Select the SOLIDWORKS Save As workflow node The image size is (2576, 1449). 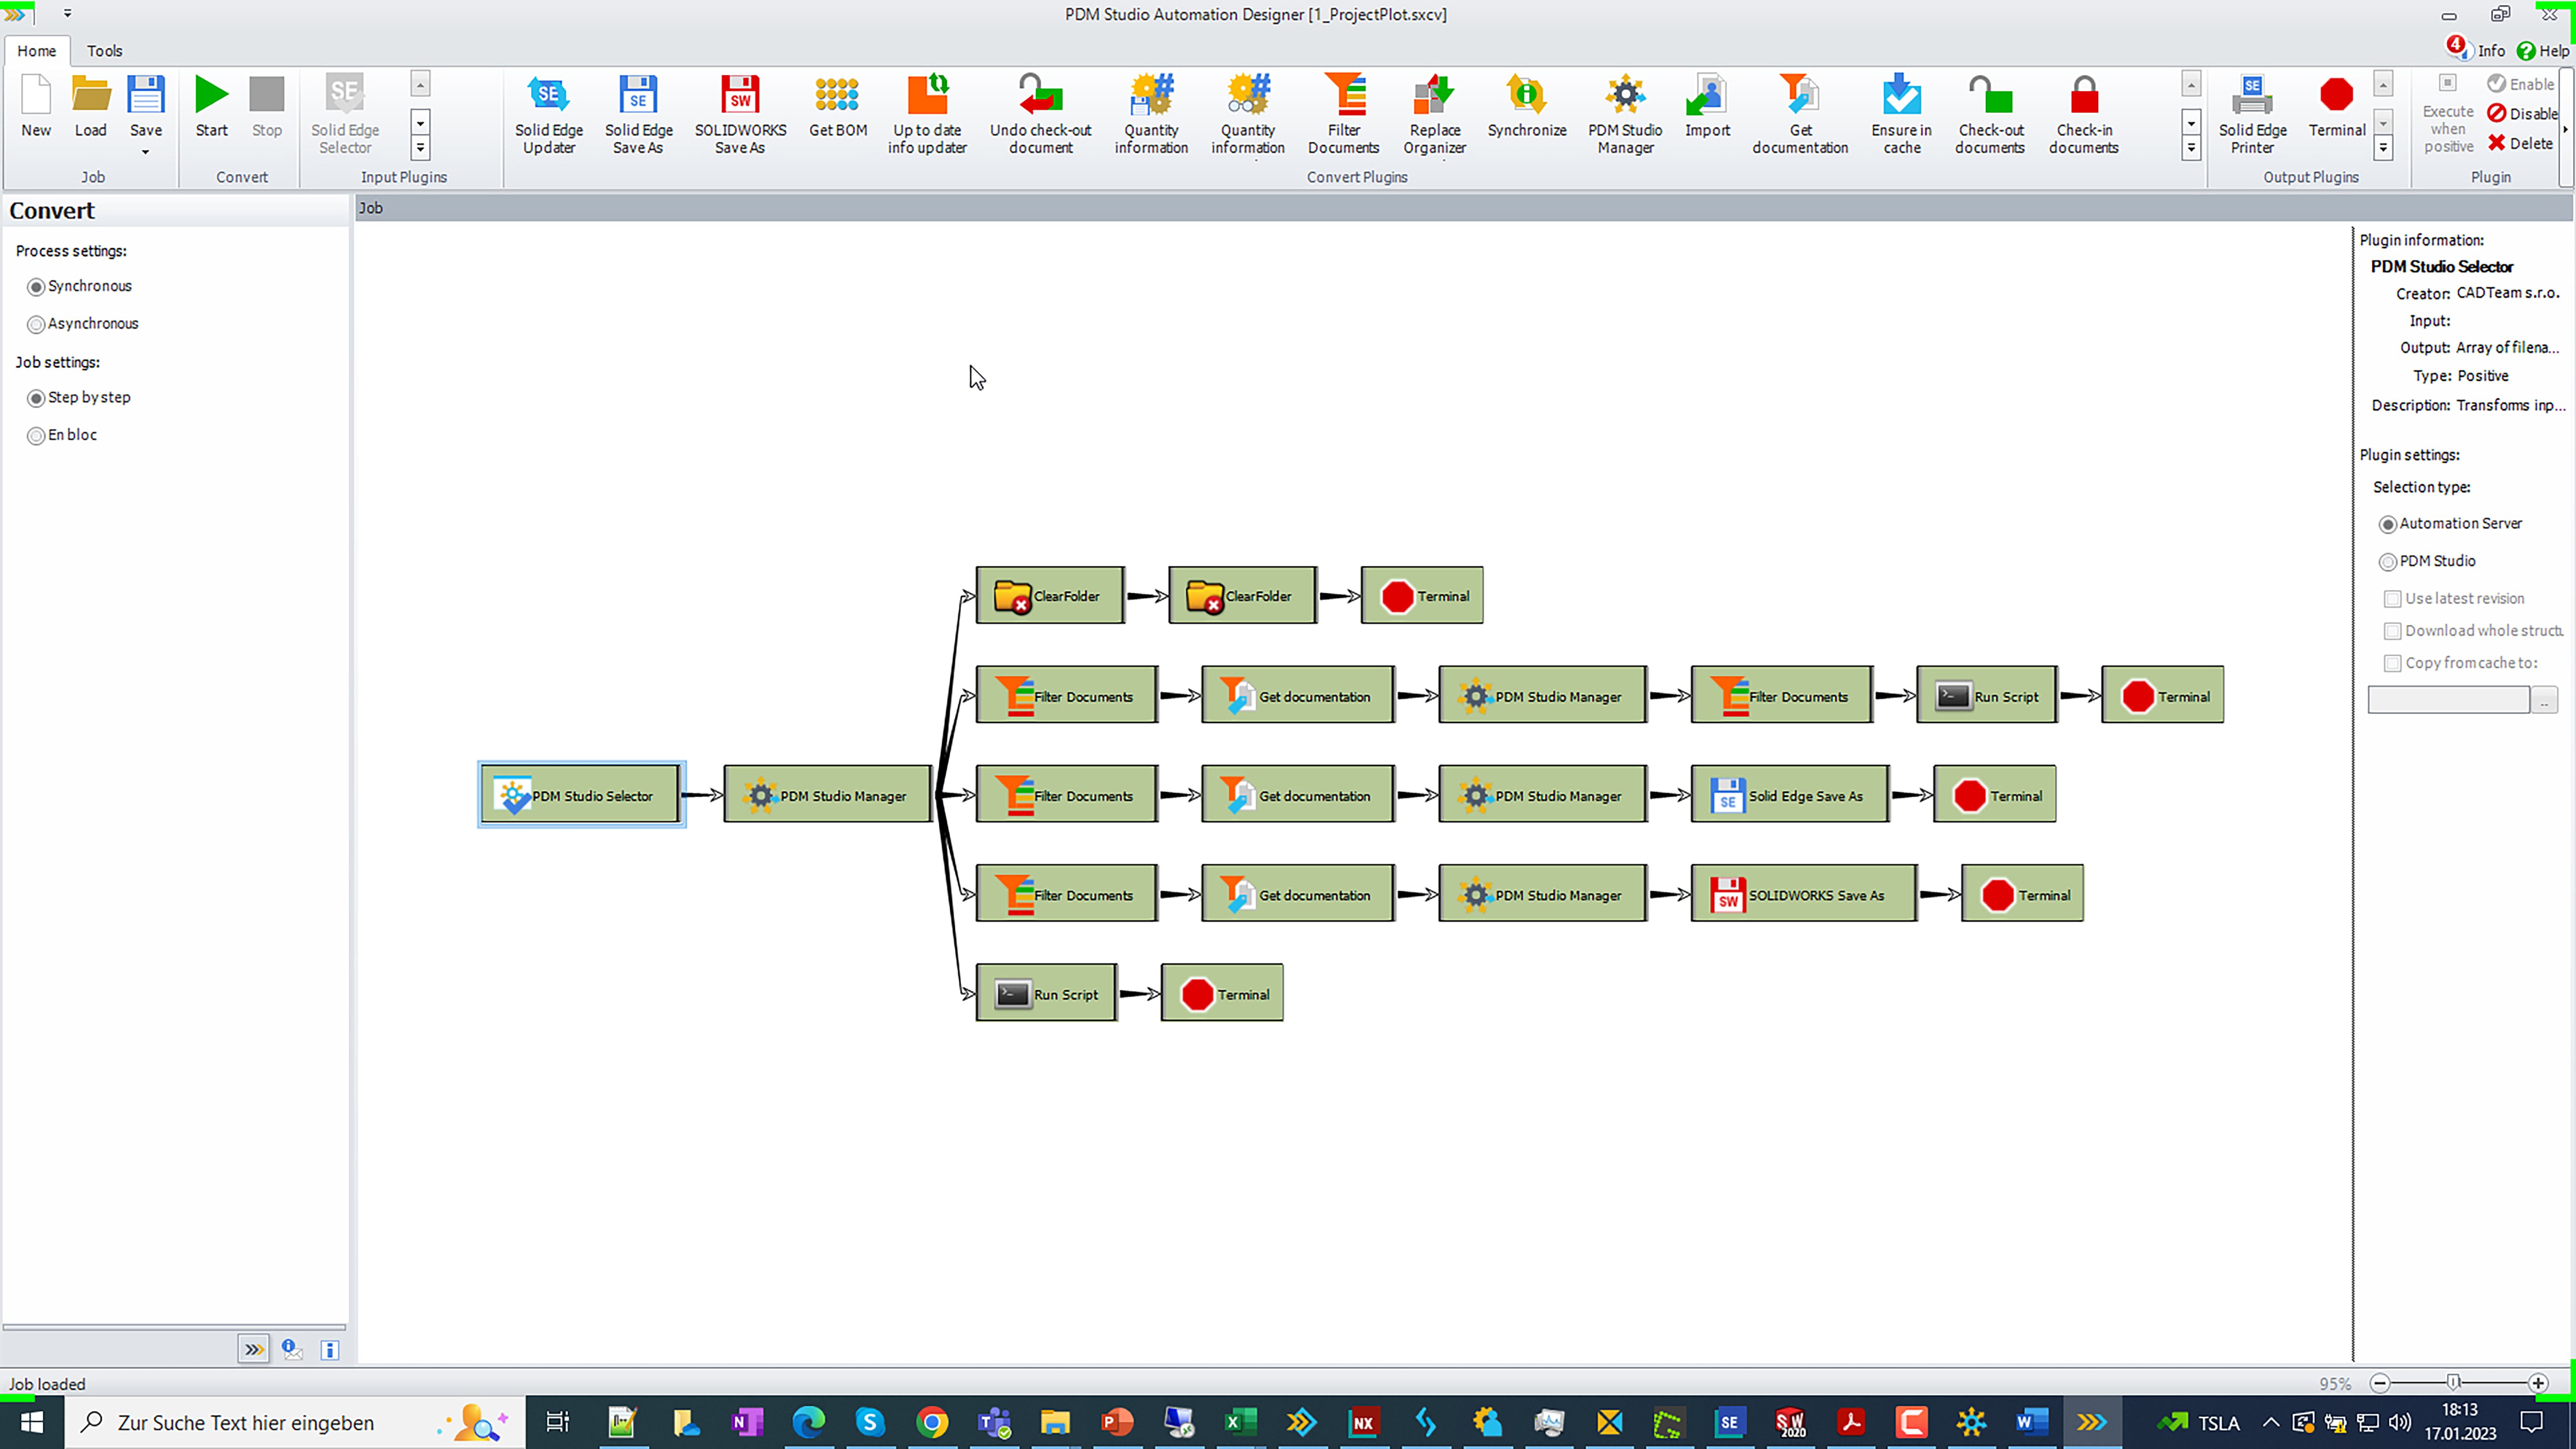[x=1804, y=895]
